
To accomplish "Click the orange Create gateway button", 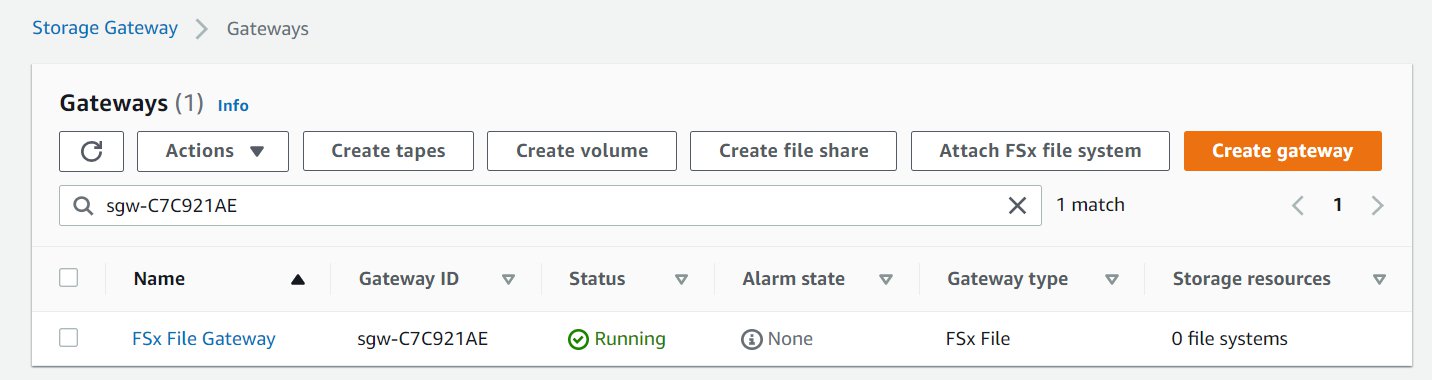I will click(x=1283, y=151).
